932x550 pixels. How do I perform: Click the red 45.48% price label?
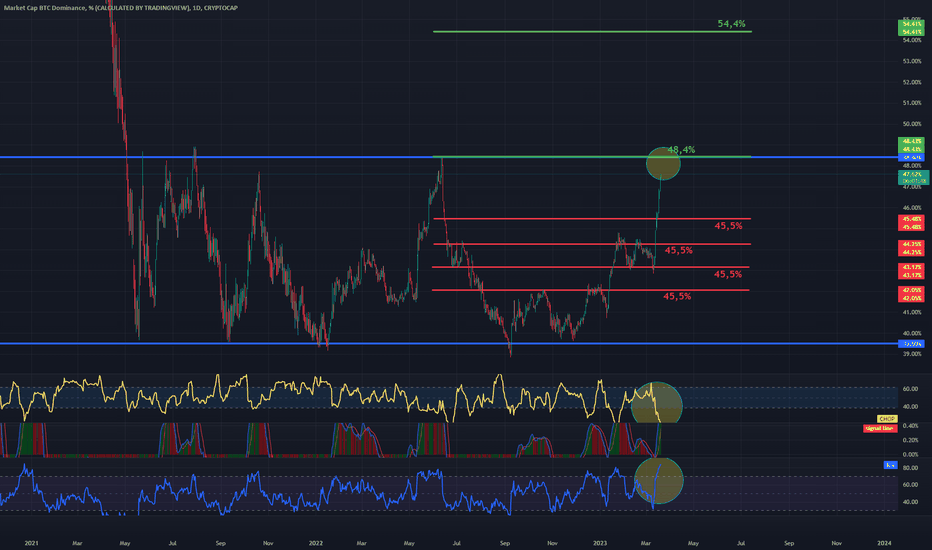point(911,223)
